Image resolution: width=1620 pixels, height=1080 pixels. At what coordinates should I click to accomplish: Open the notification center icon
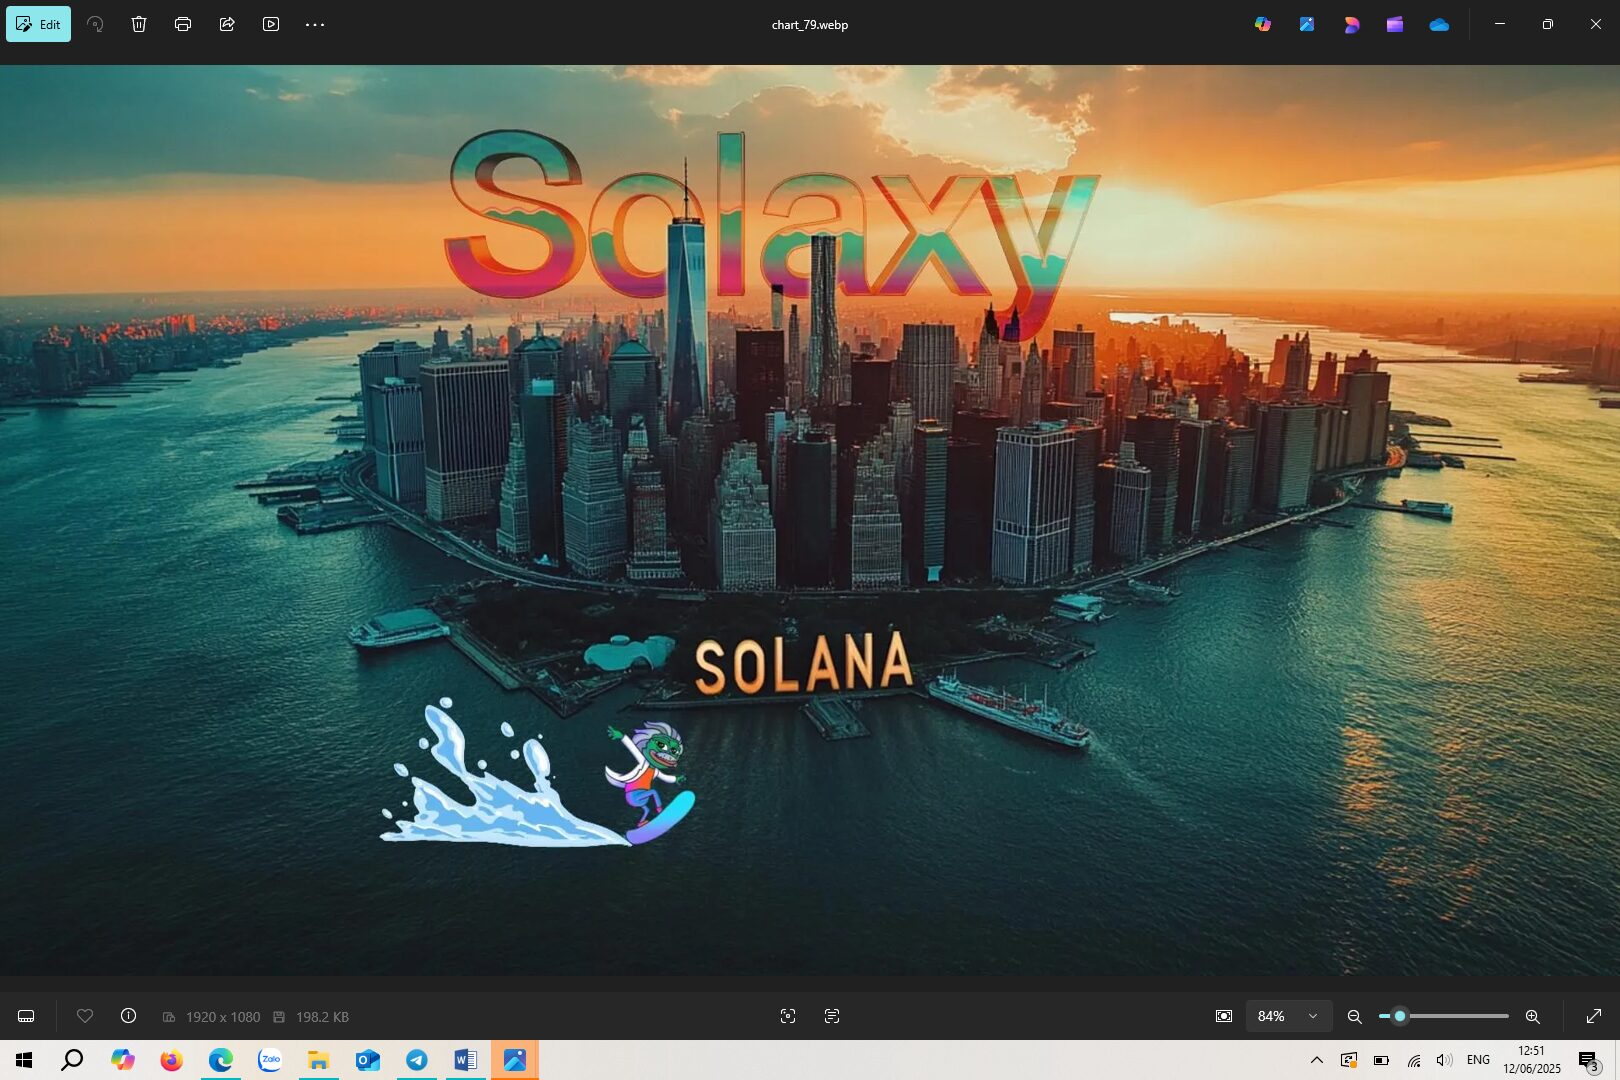(x=1589, y=1060)
